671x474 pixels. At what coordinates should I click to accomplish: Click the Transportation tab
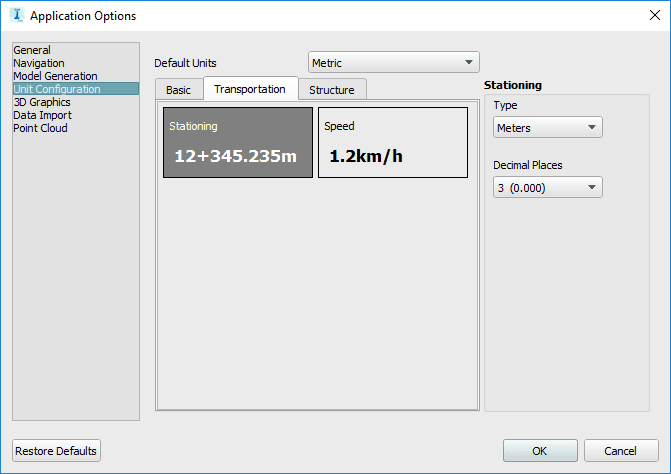(x=250, y=89)
